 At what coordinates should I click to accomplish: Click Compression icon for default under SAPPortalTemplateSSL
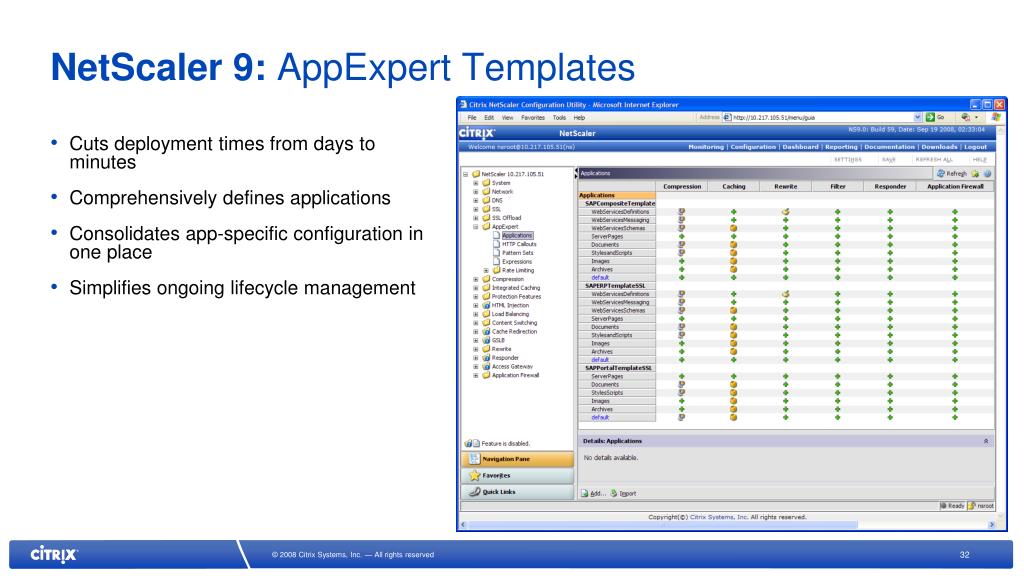pos(682,417)
